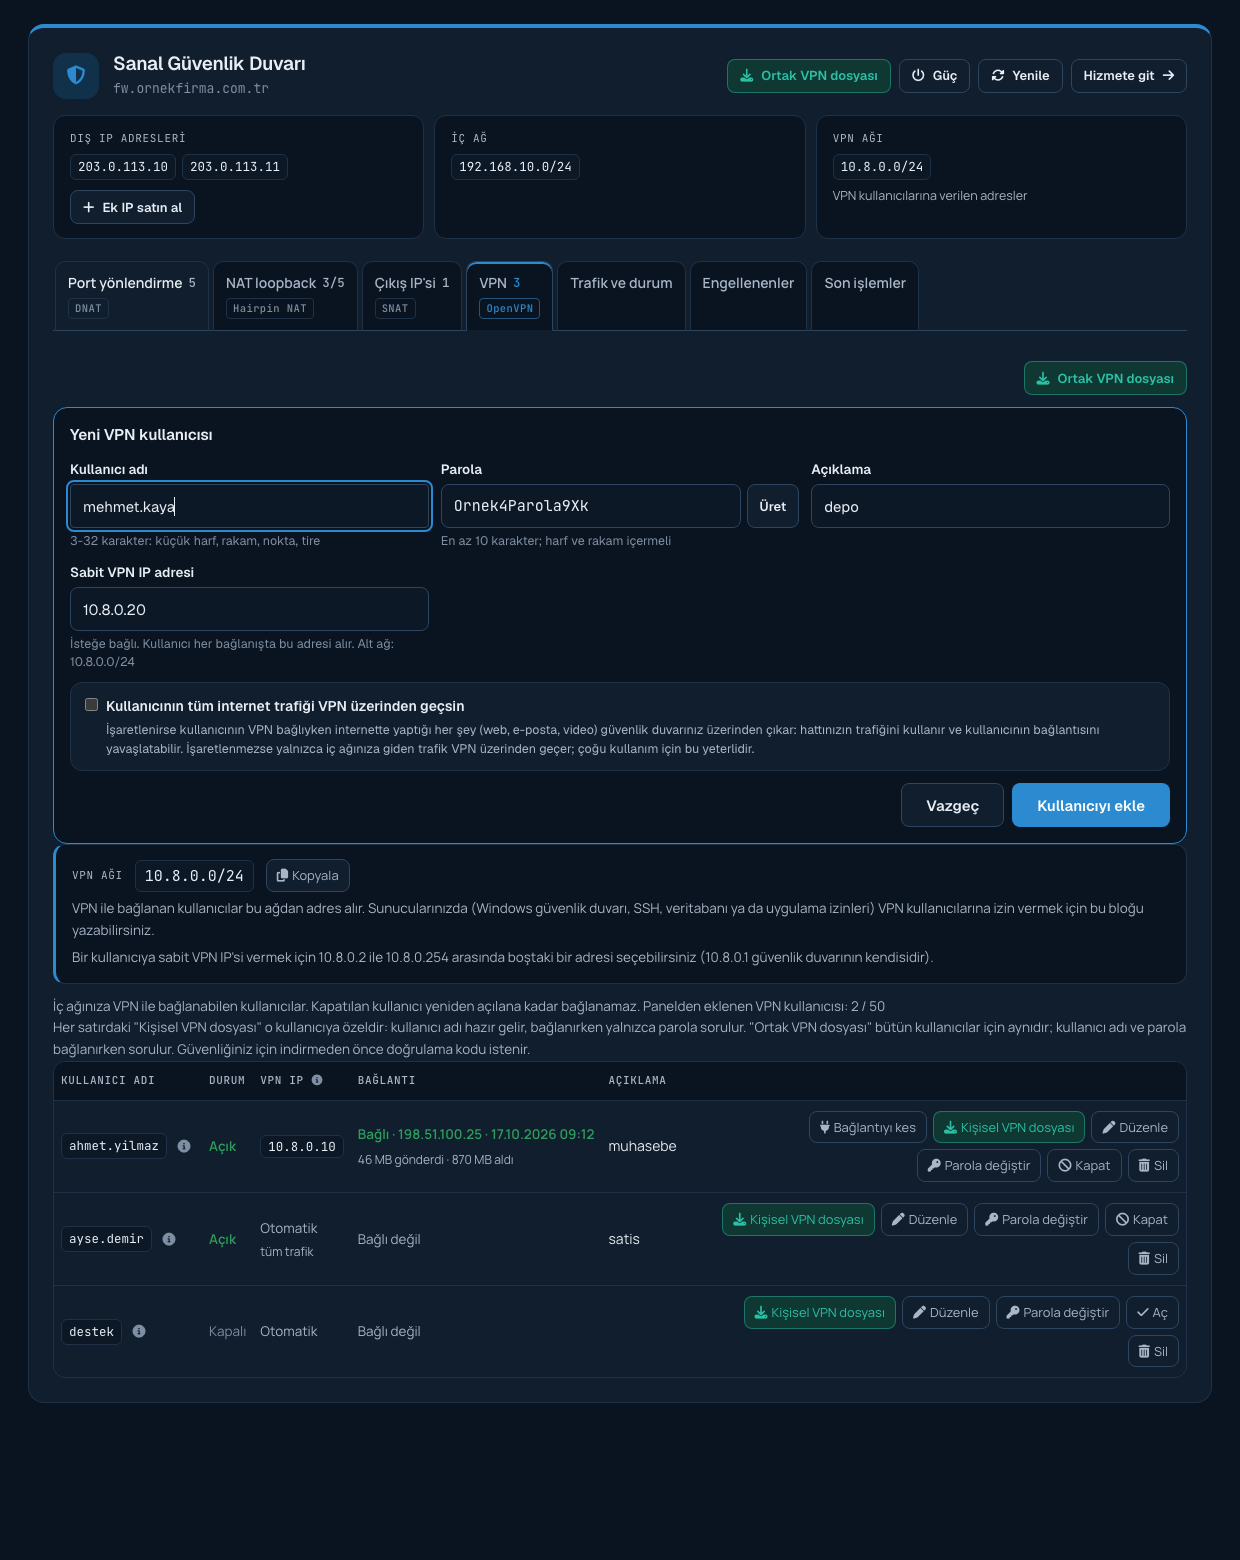Click info icon next to ayse.demir
The image size is (1240, 1560).
pos(169,1239)
